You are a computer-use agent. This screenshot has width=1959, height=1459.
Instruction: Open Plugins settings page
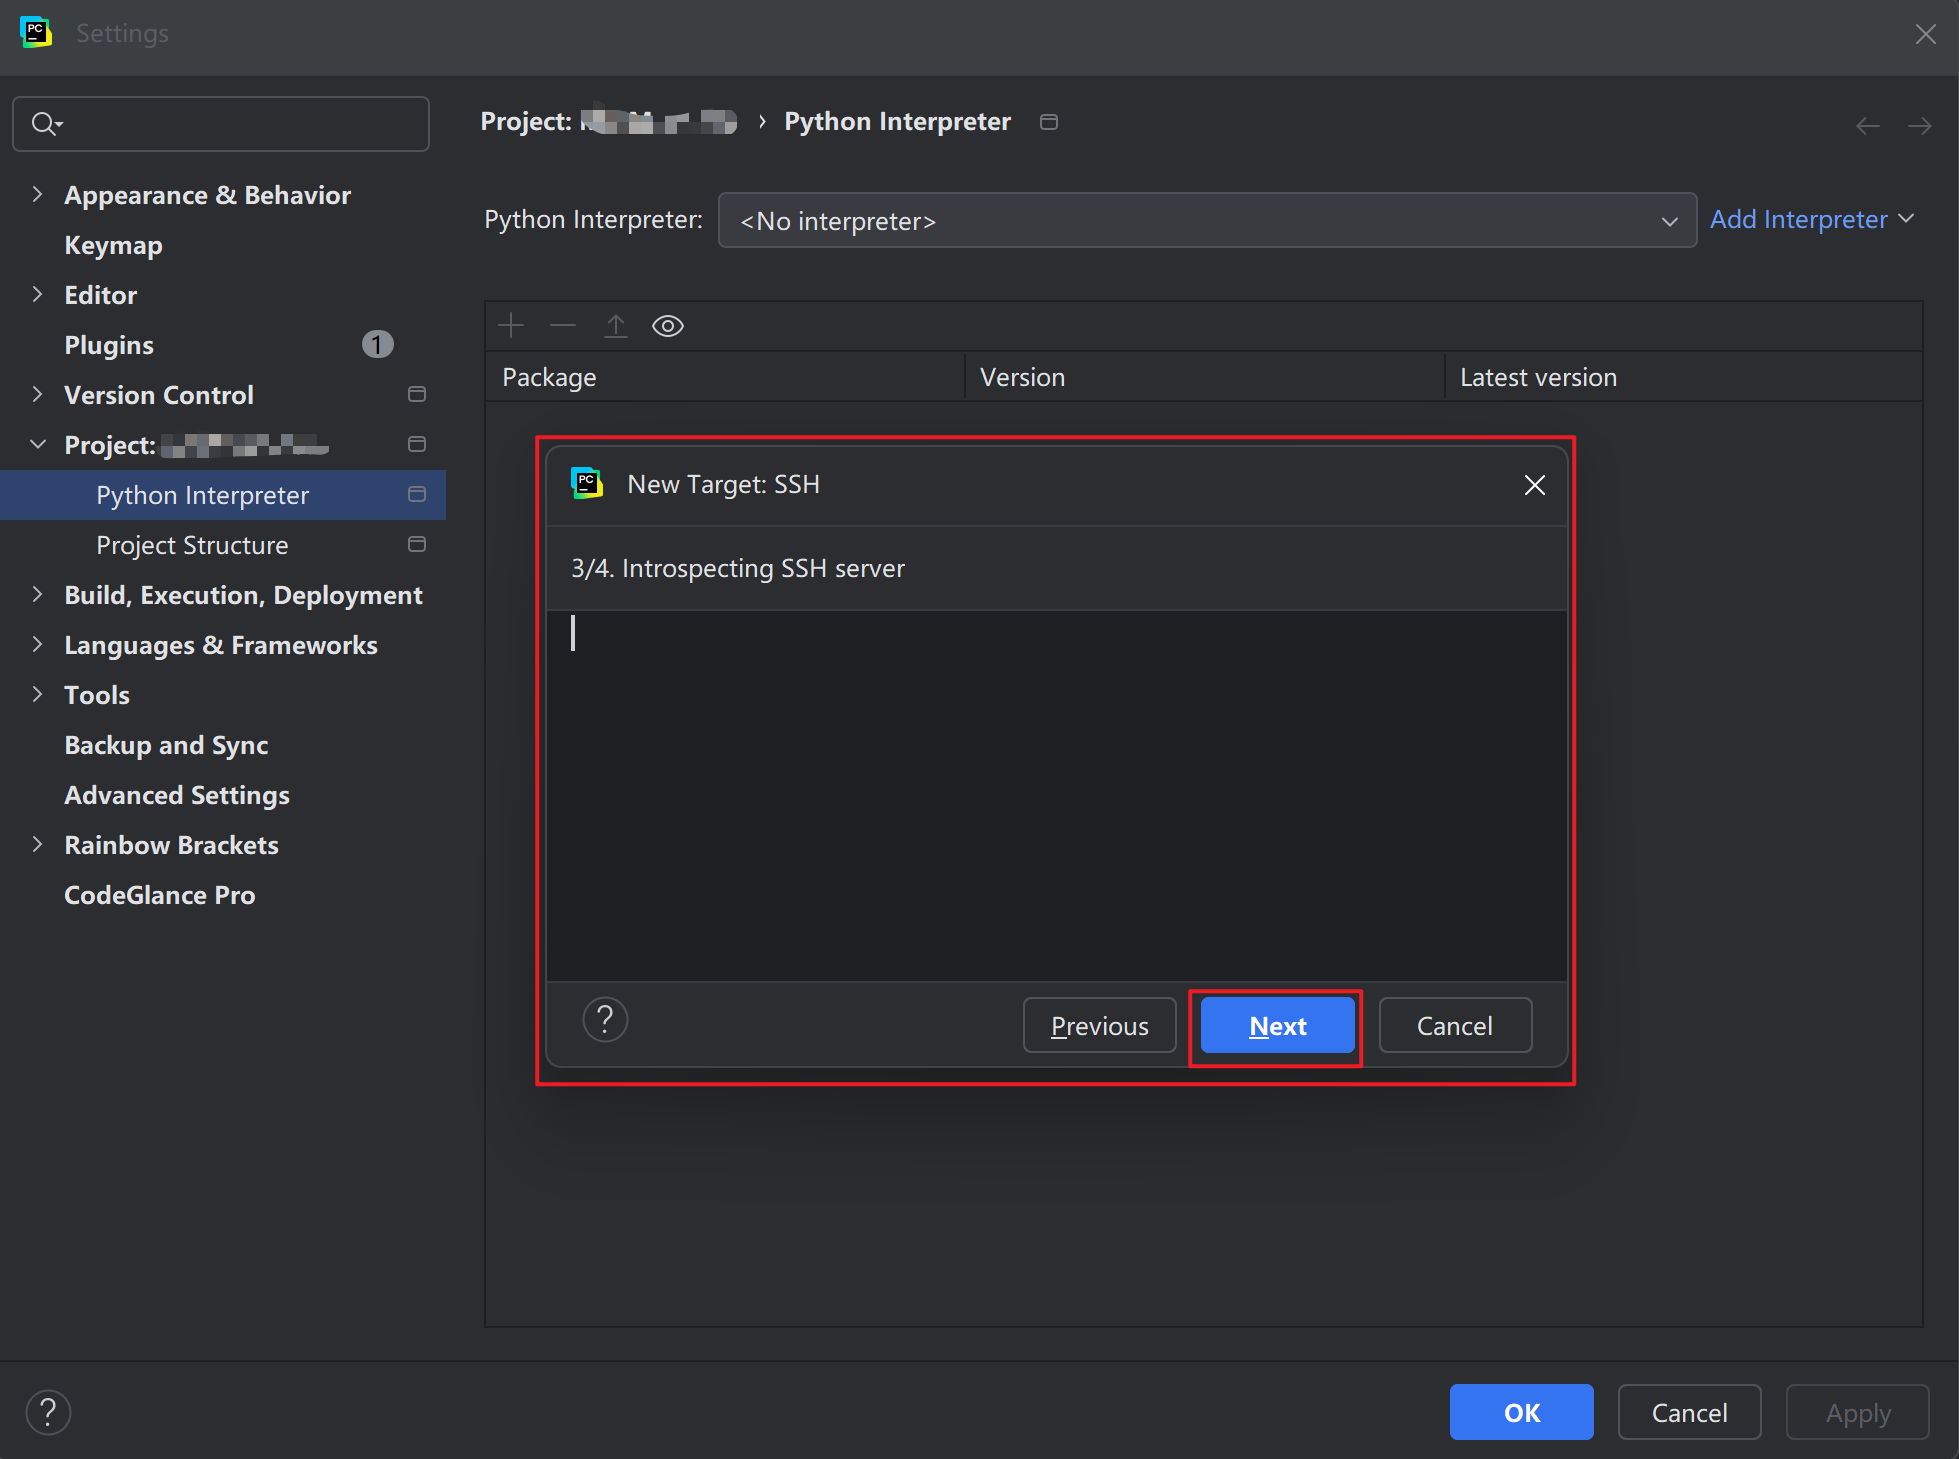109,345
